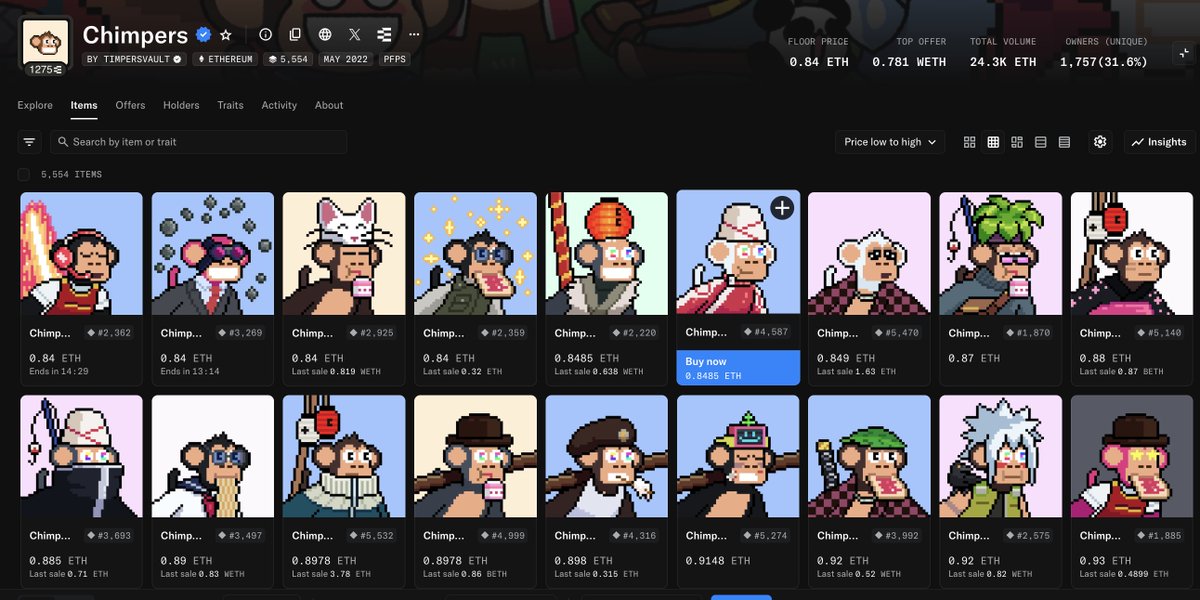Switch to large grid view
This screenshot has height=600, width=1200.
pos(969,142)
